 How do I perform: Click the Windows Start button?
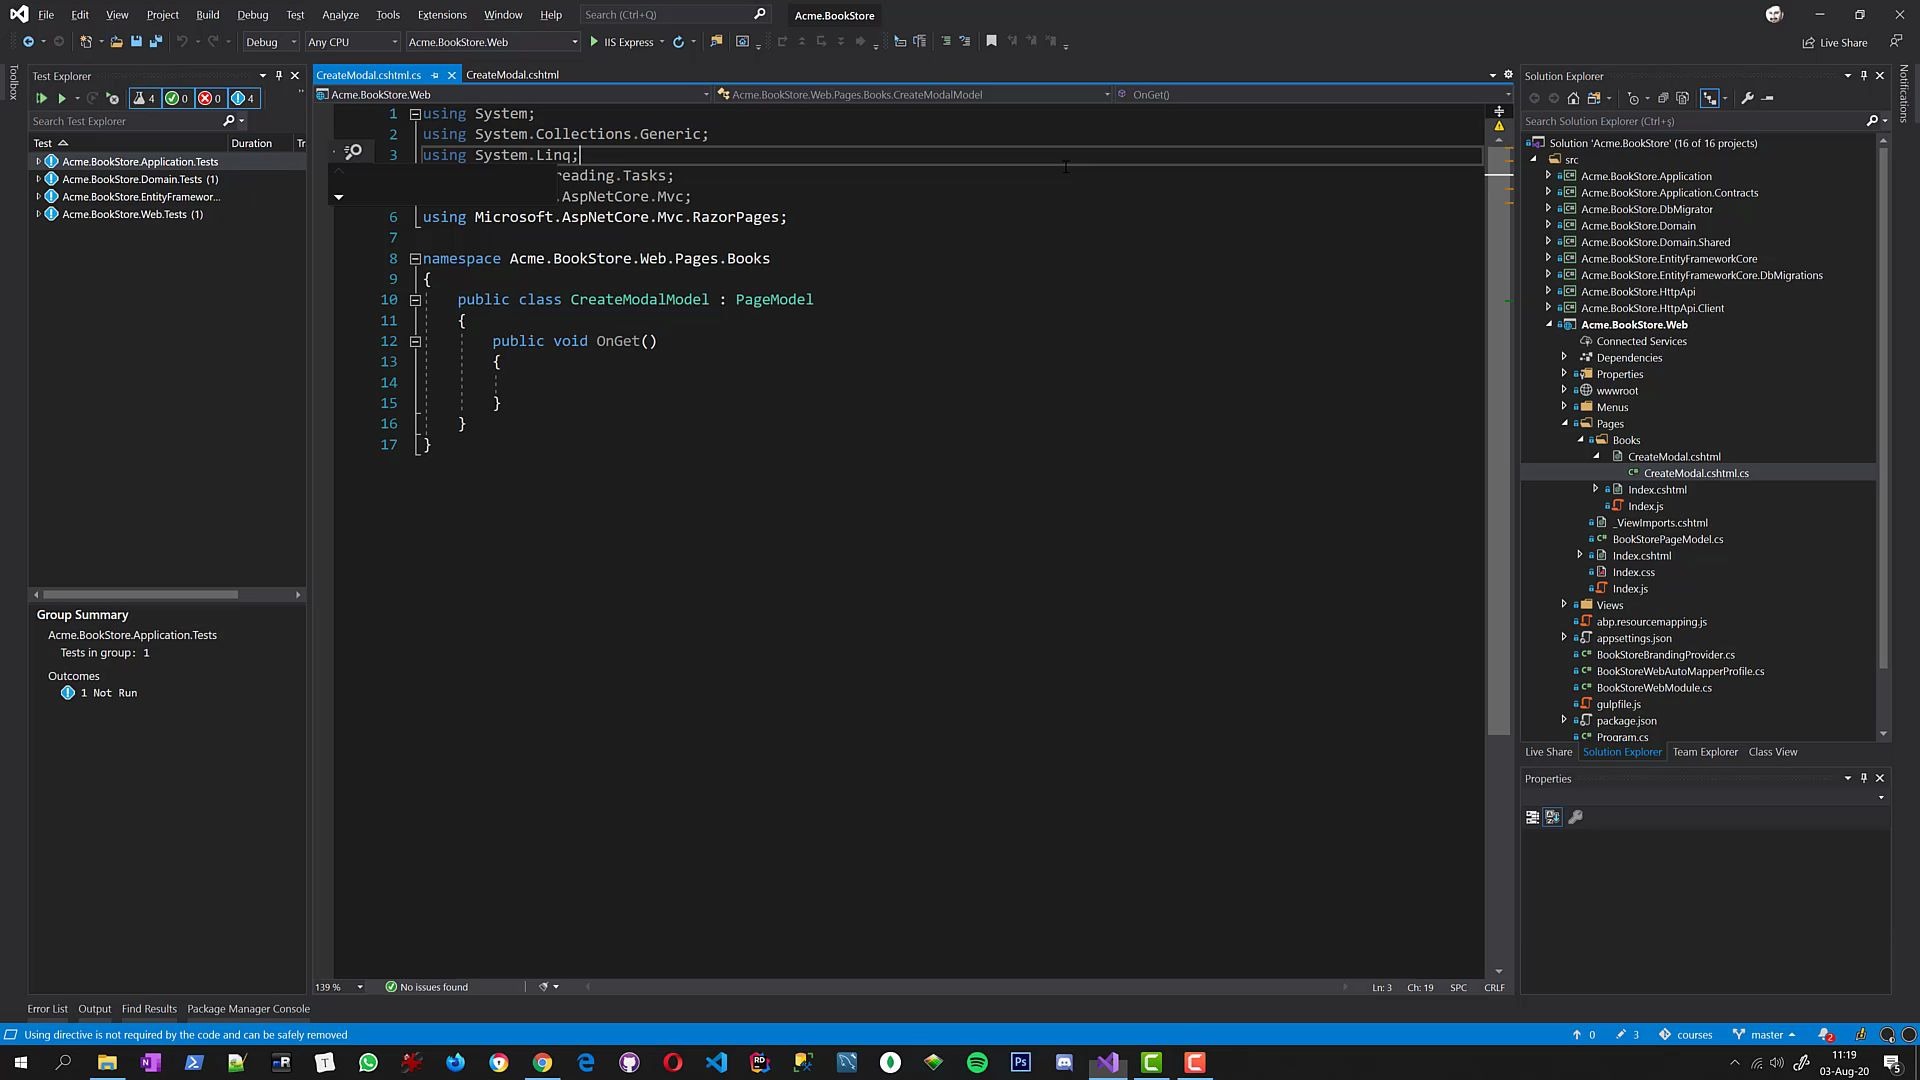coord(20,1062)
